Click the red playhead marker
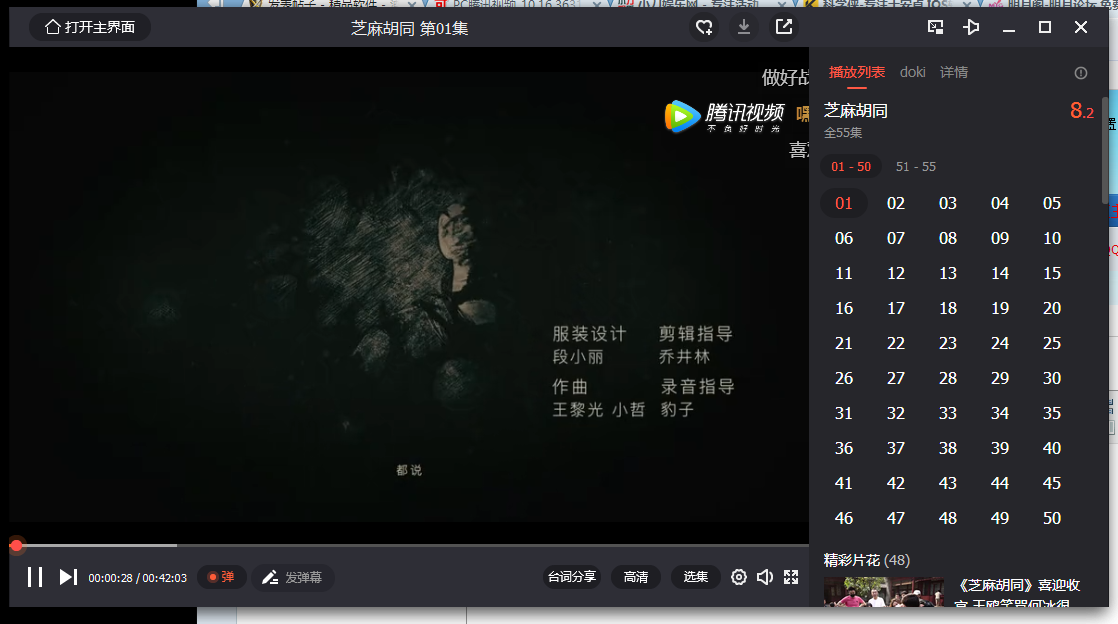Screen dimensions: 1118x624 16,546
